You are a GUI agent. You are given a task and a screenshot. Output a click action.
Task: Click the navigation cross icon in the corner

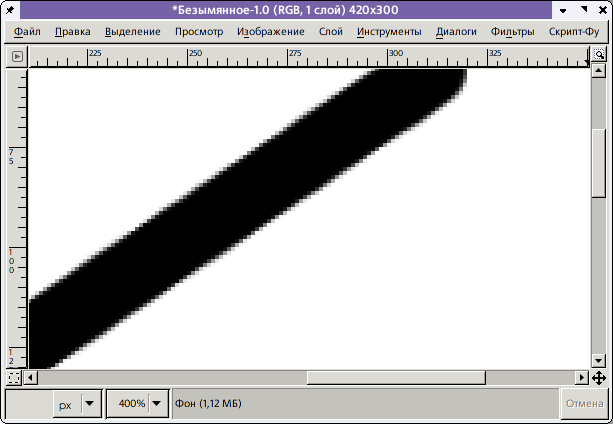[598, 377]
